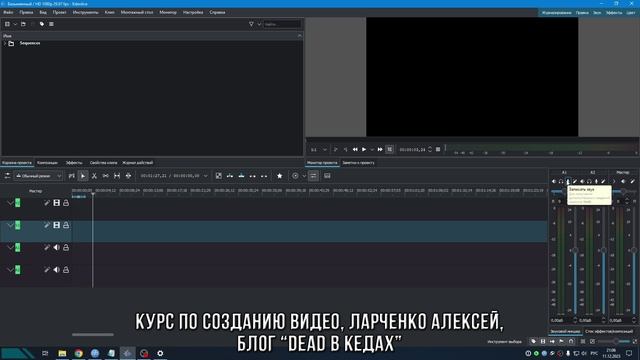The height and width of the screenshot is (360, 640).
Task: Collapse the second (highlighted) video track chevron
Action: pyautogui.click(x=11, y=225)
